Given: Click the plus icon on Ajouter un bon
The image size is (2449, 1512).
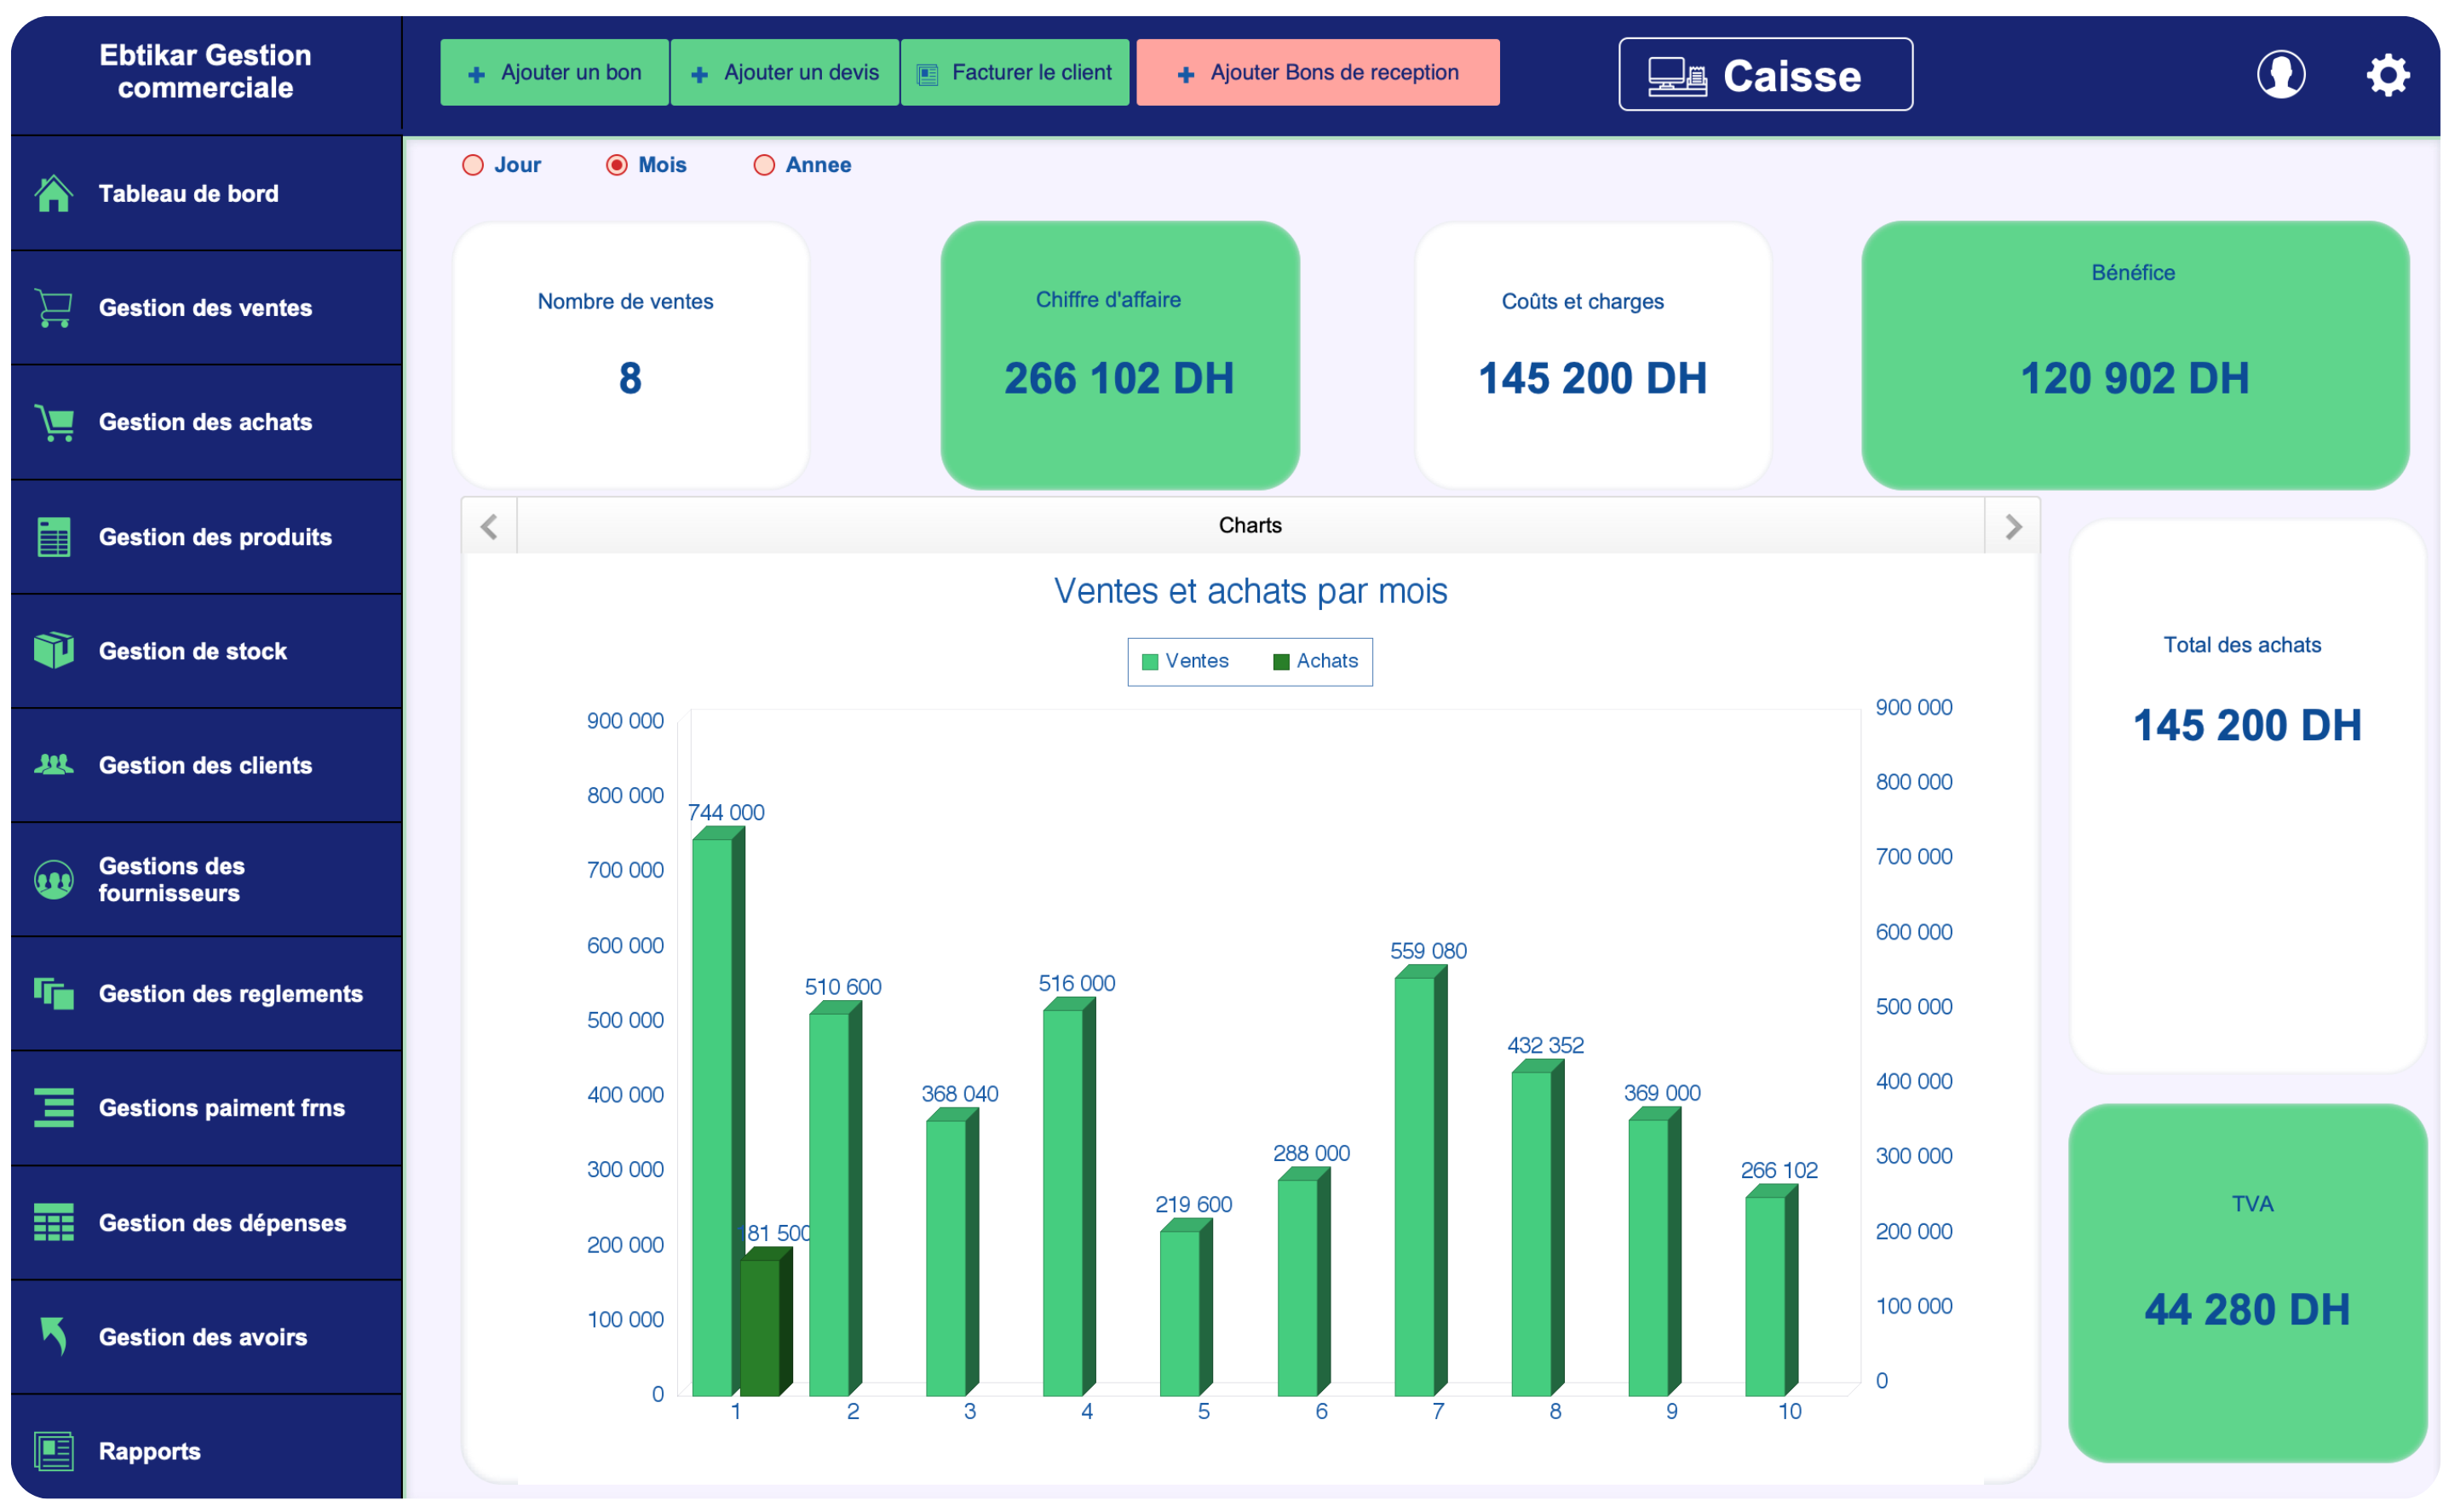Looking at the screenshot, I should click(477, 74).
